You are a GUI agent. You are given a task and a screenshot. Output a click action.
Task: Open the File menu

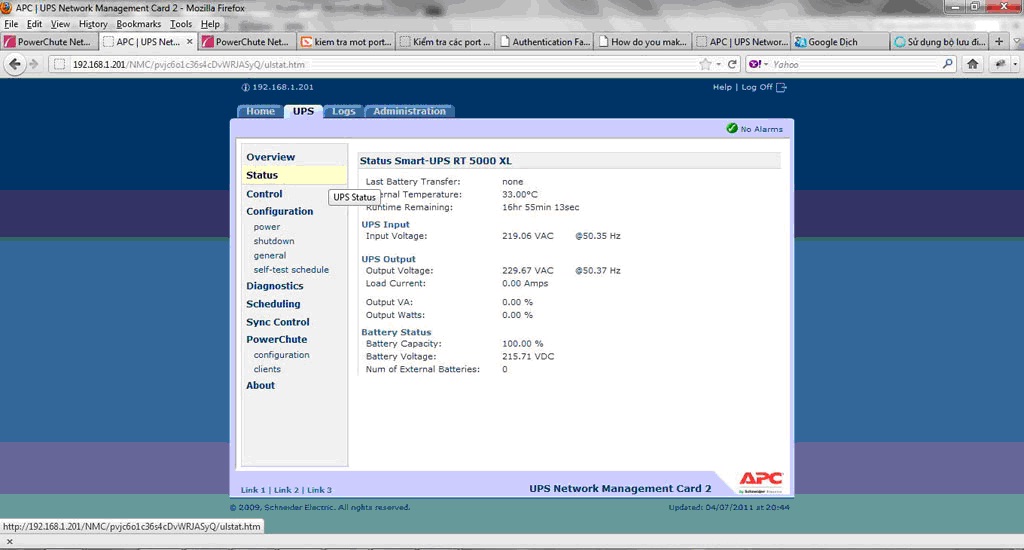11,24
